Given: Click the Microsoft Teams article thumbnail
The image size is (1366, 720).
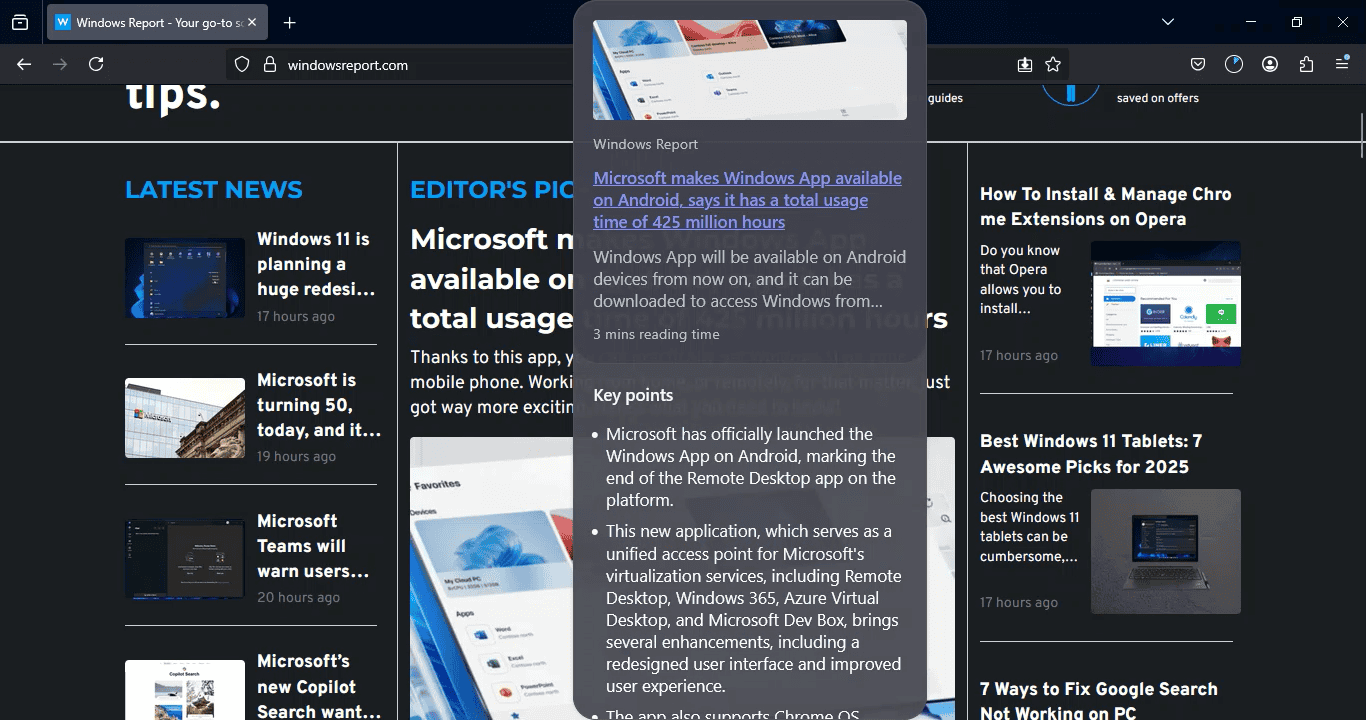Looking at the screenshot, I should pos(185,559).
